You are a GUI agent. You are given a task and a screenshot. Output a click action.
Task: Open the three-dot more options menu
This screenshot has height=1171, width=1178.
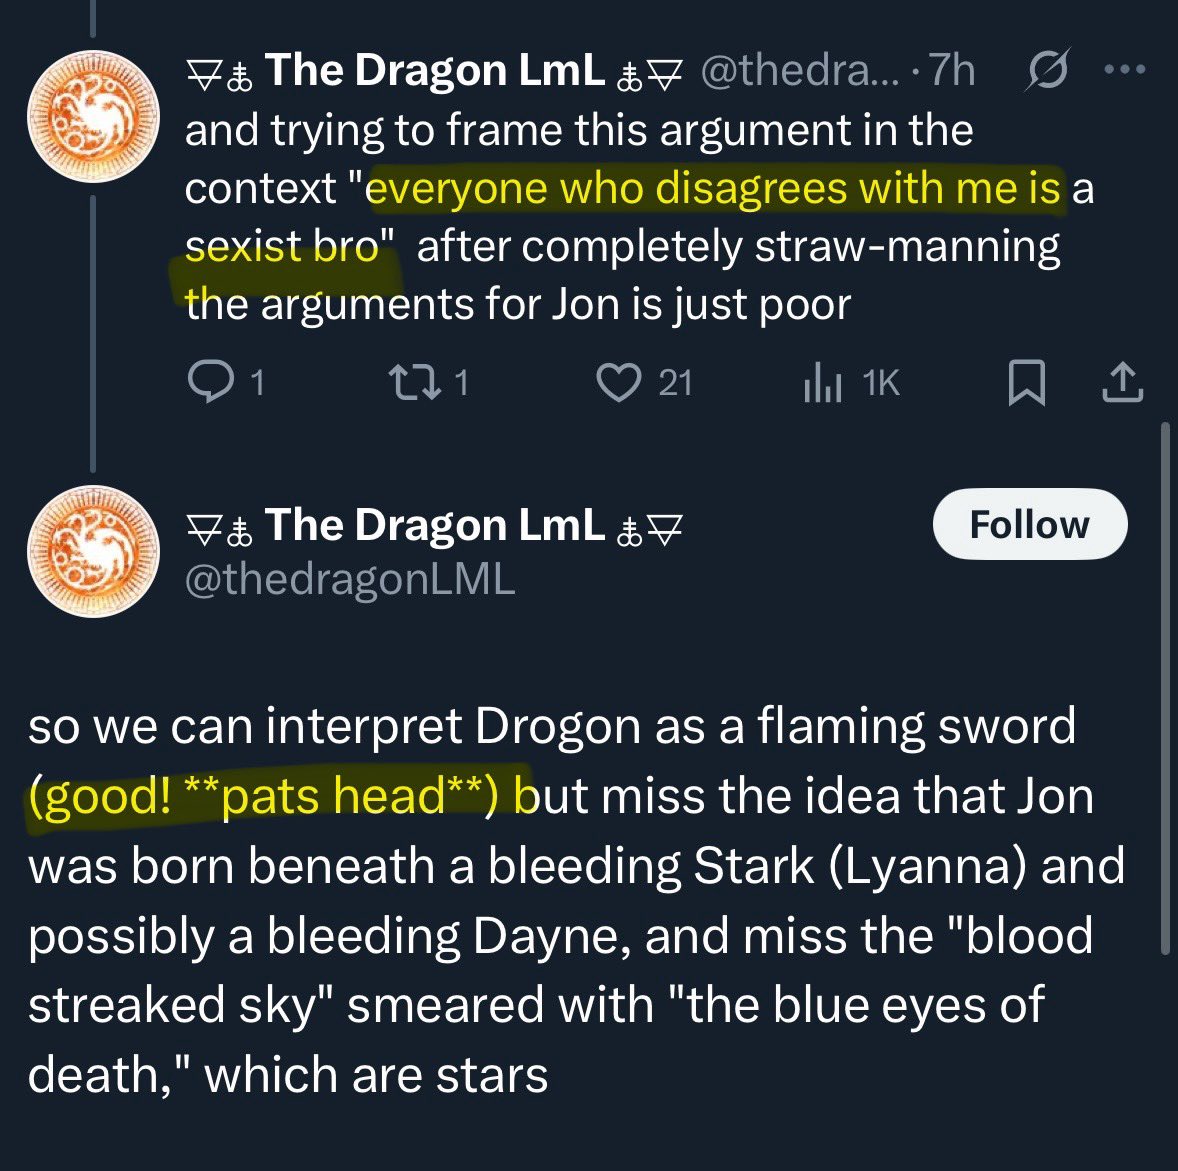coord(1125,69)
